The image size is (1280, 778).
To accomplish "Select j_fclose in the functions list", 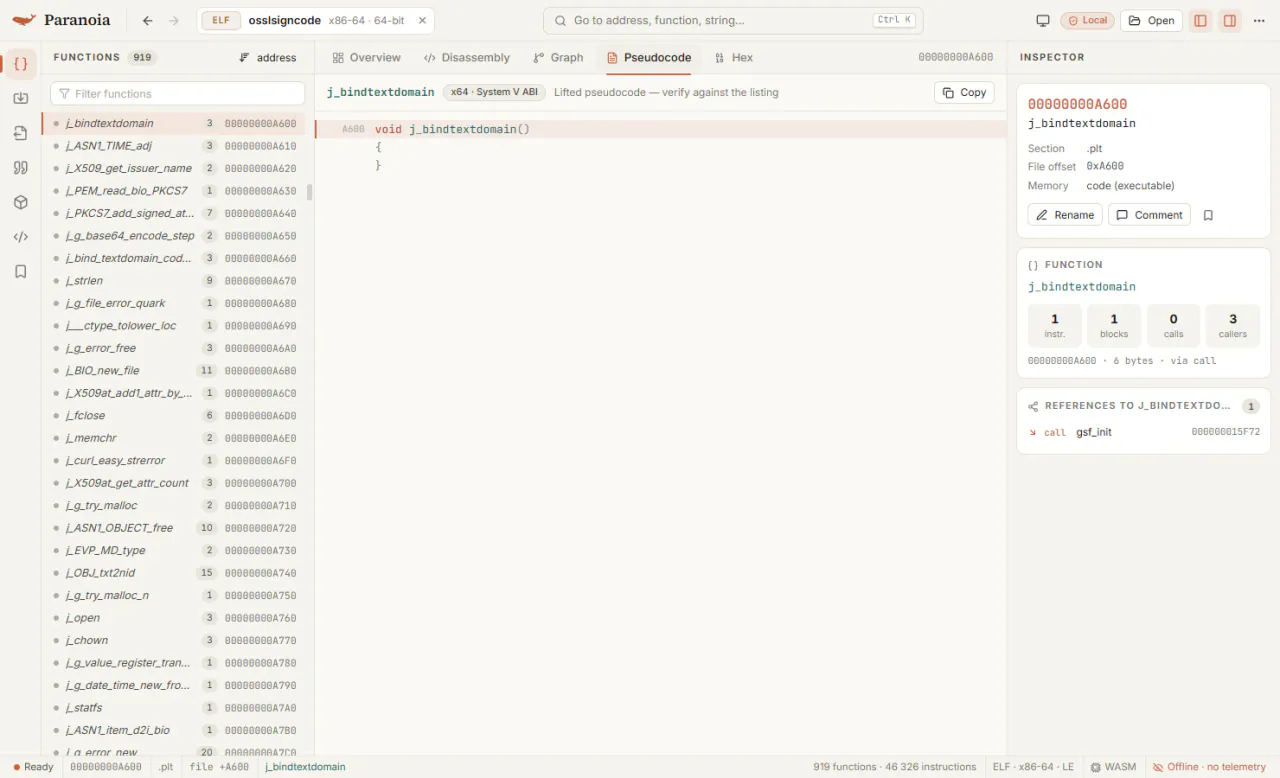I will (175, 416).
